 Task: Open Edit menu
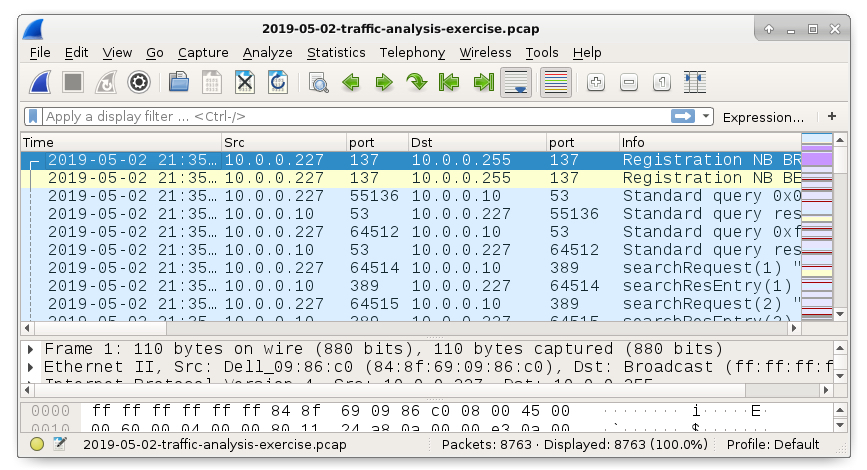[x=76, y=53]
